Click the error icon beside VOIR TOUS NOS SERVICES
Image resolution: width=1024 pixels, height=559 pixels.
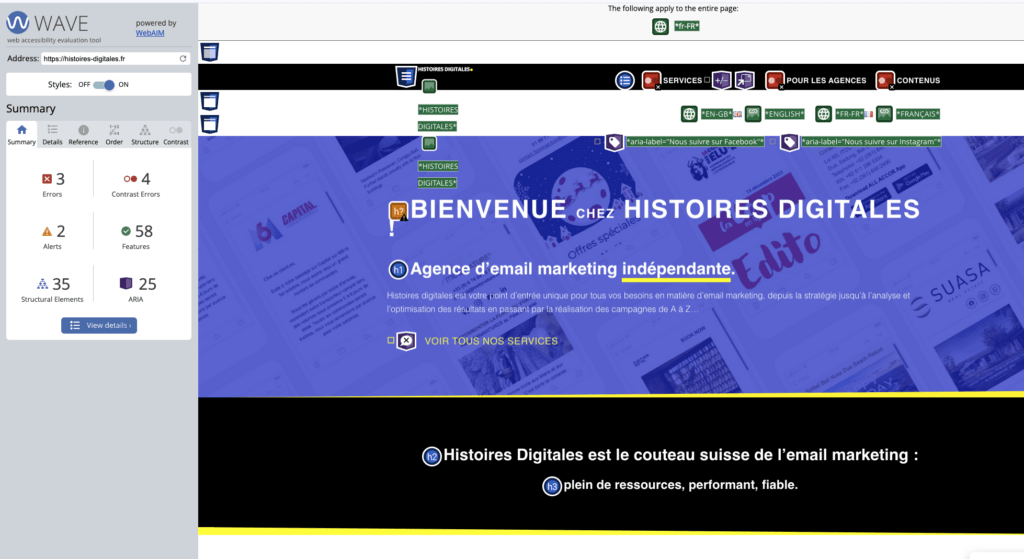pos(406,341)
